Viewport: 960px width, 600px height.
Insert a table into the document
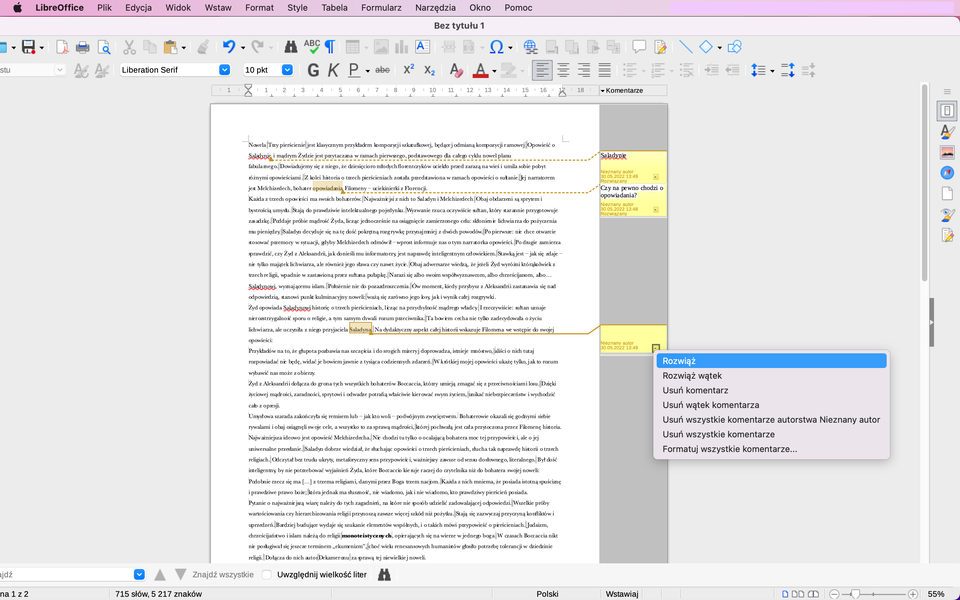point(352,46)
